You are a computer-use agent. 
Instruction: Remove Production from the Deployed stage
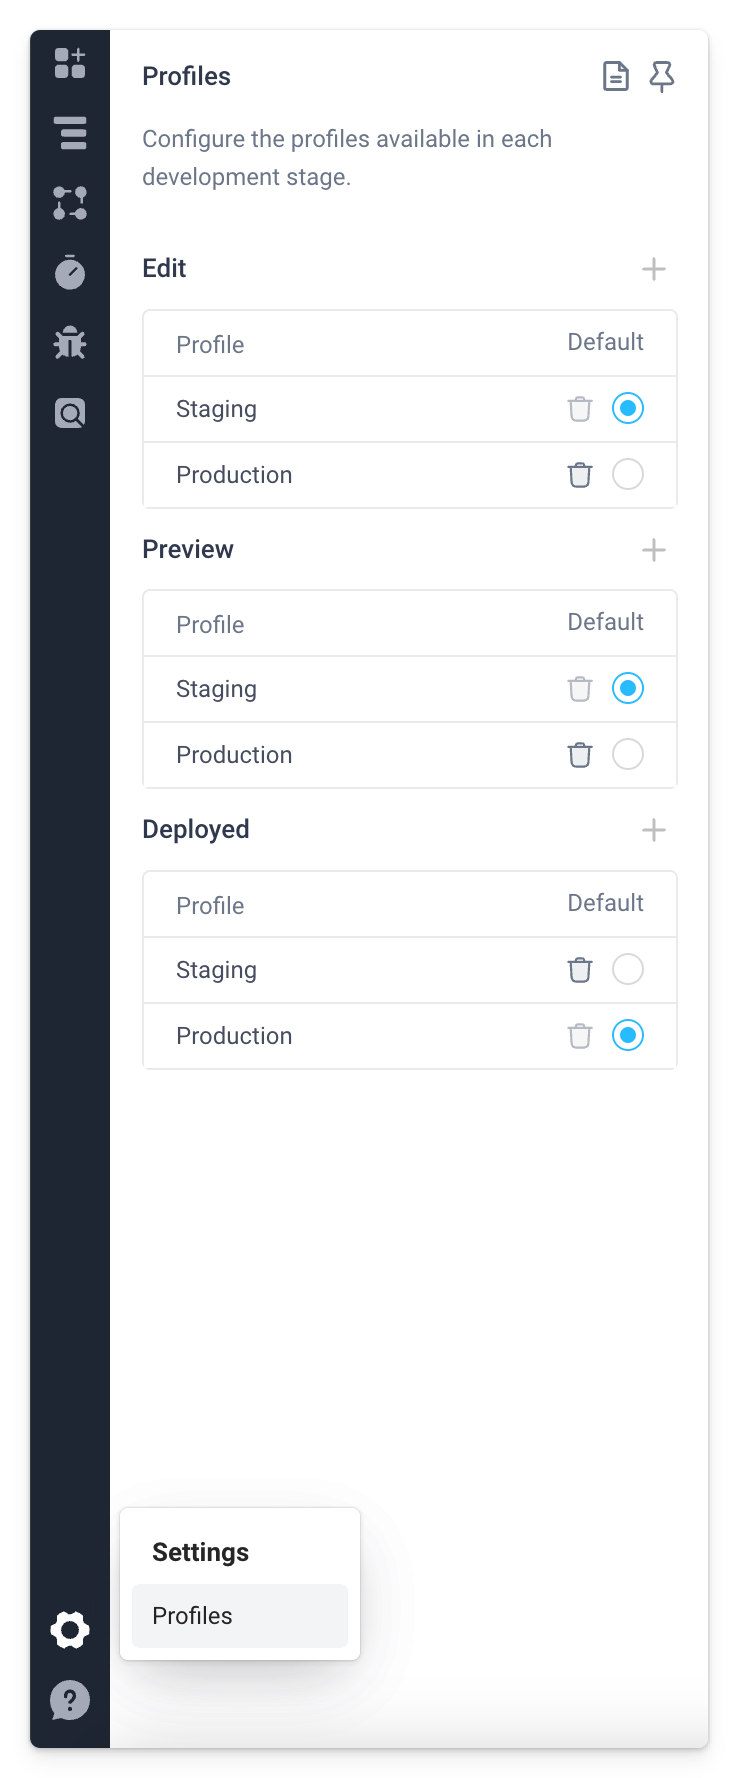tap(579, 1035)
